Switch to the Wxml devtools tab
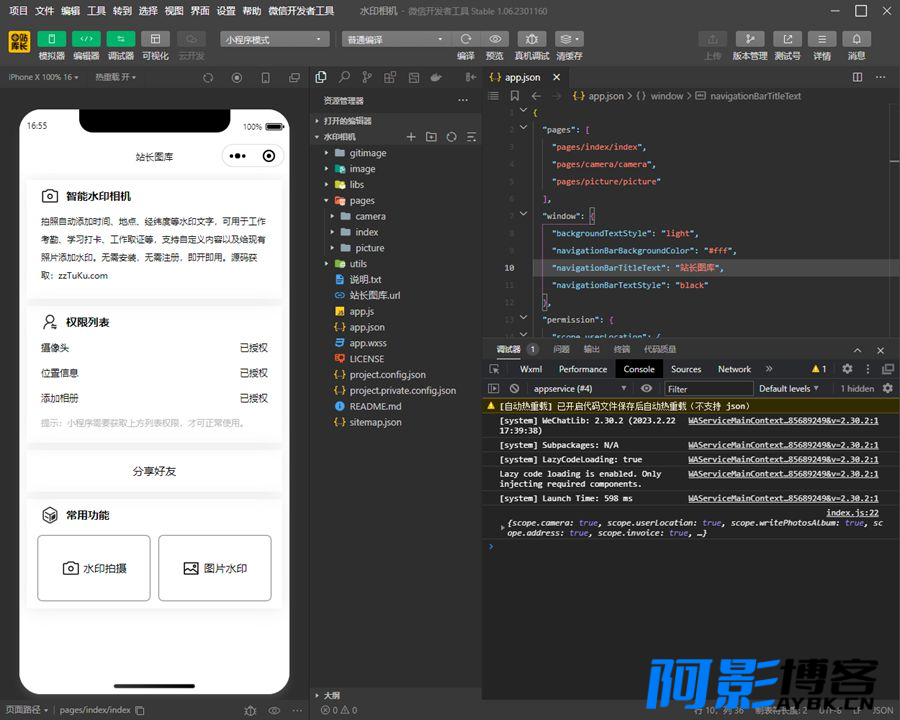This screenshot has height=720, width=900. [531, 369]
